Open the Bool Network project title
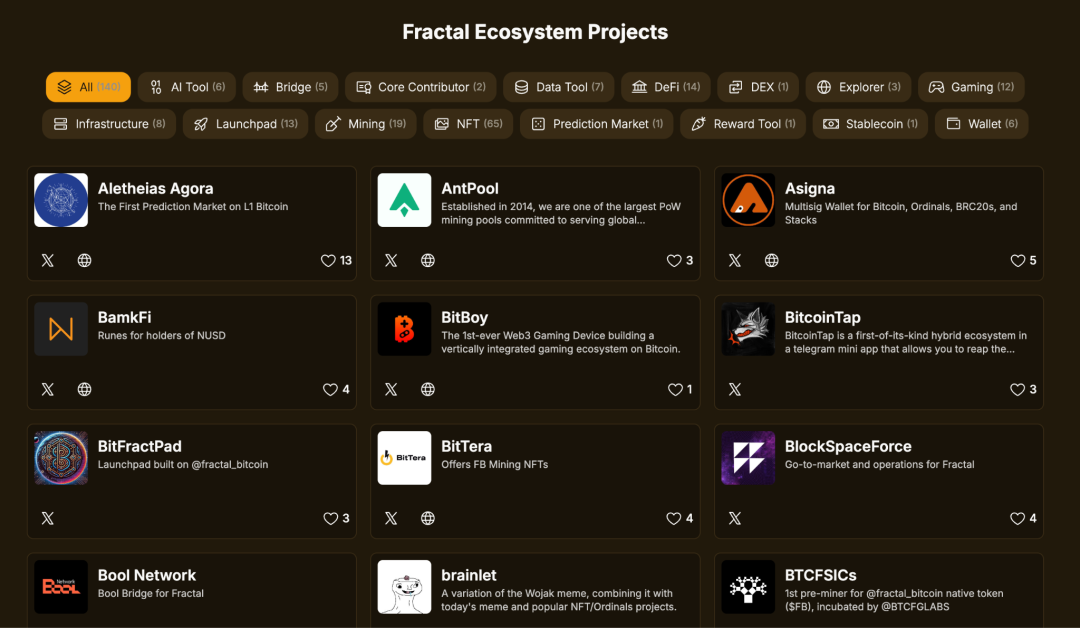The width and height of the screenshot is (1080, 628). [147, 575]
